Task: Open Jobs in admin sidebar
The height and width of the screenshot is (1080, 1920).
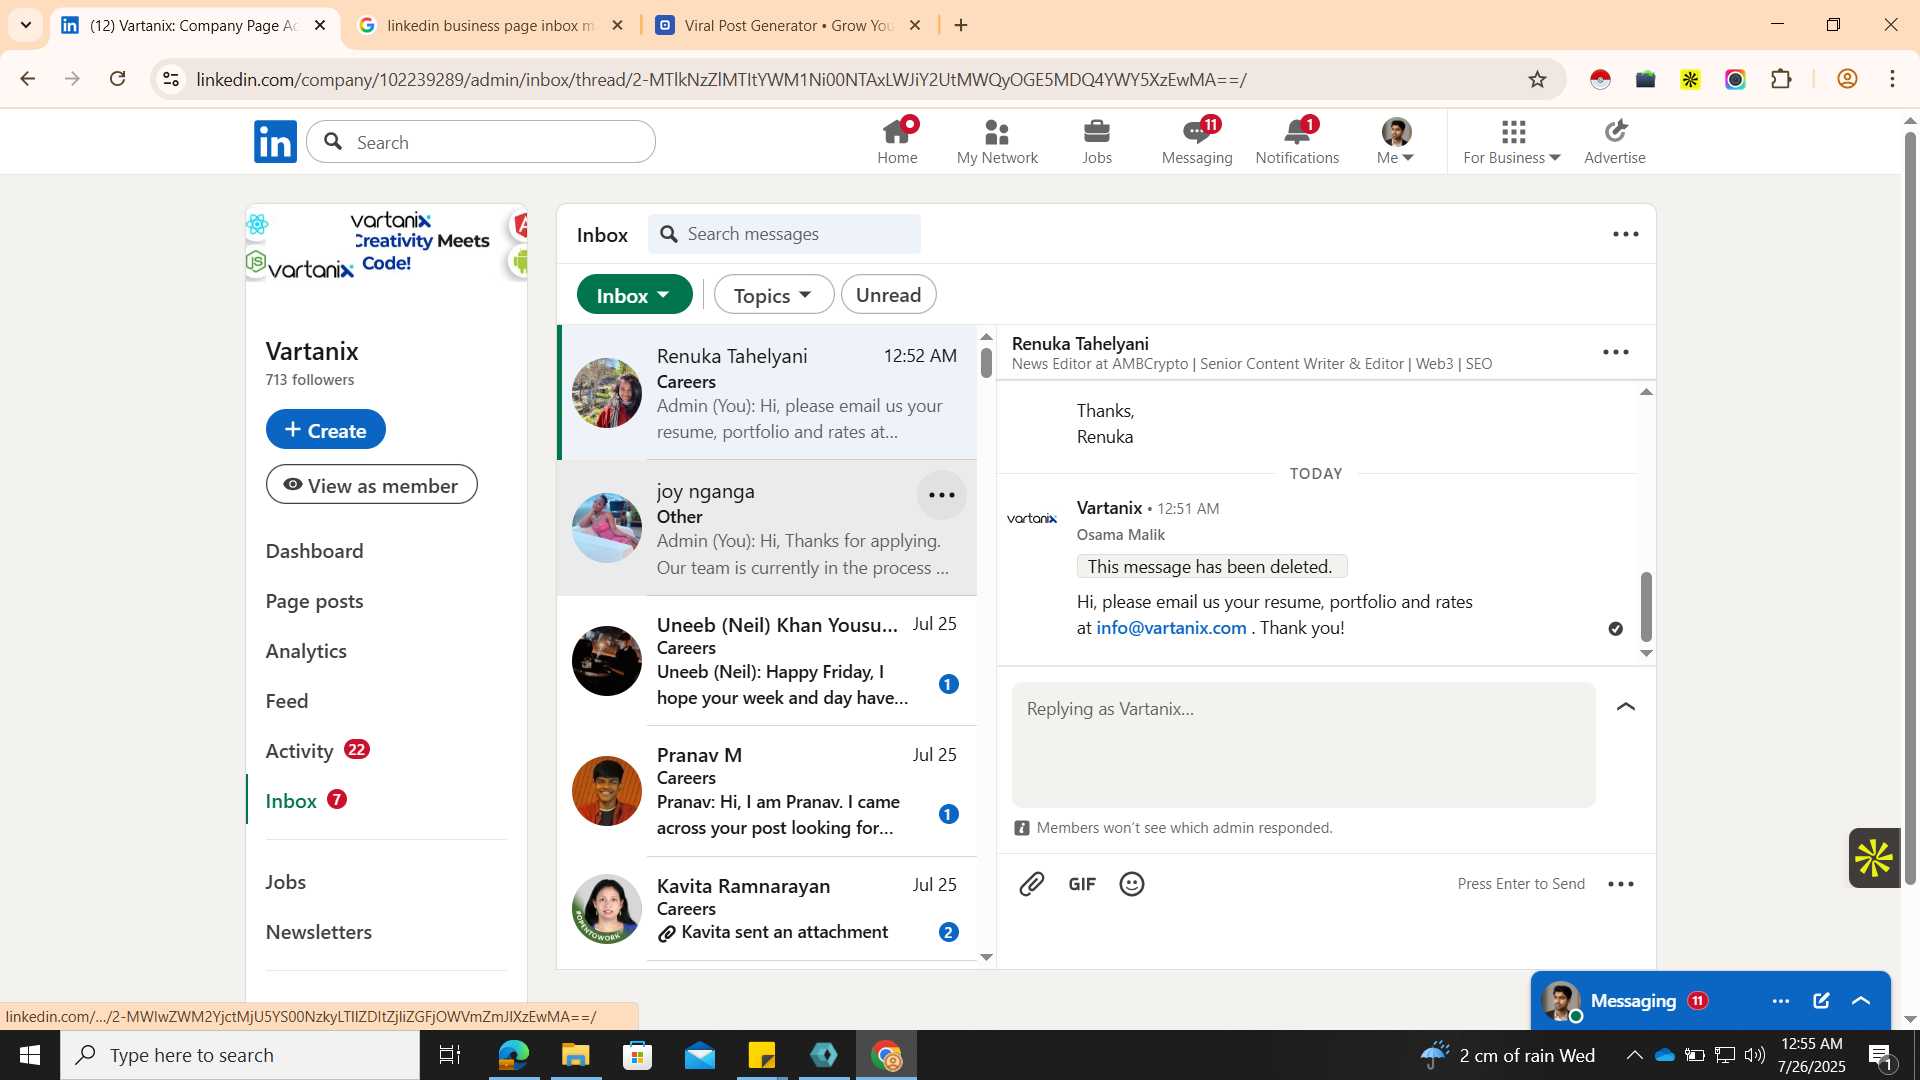Action: click(x=286, y=882)
